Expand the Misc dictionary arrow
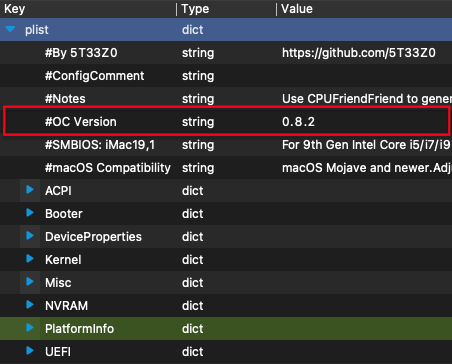 [30, 282]
